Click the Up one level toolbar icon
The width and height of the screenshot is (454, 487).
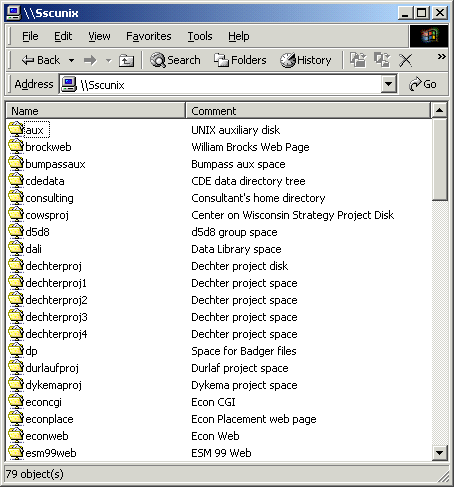pos(126,61)
